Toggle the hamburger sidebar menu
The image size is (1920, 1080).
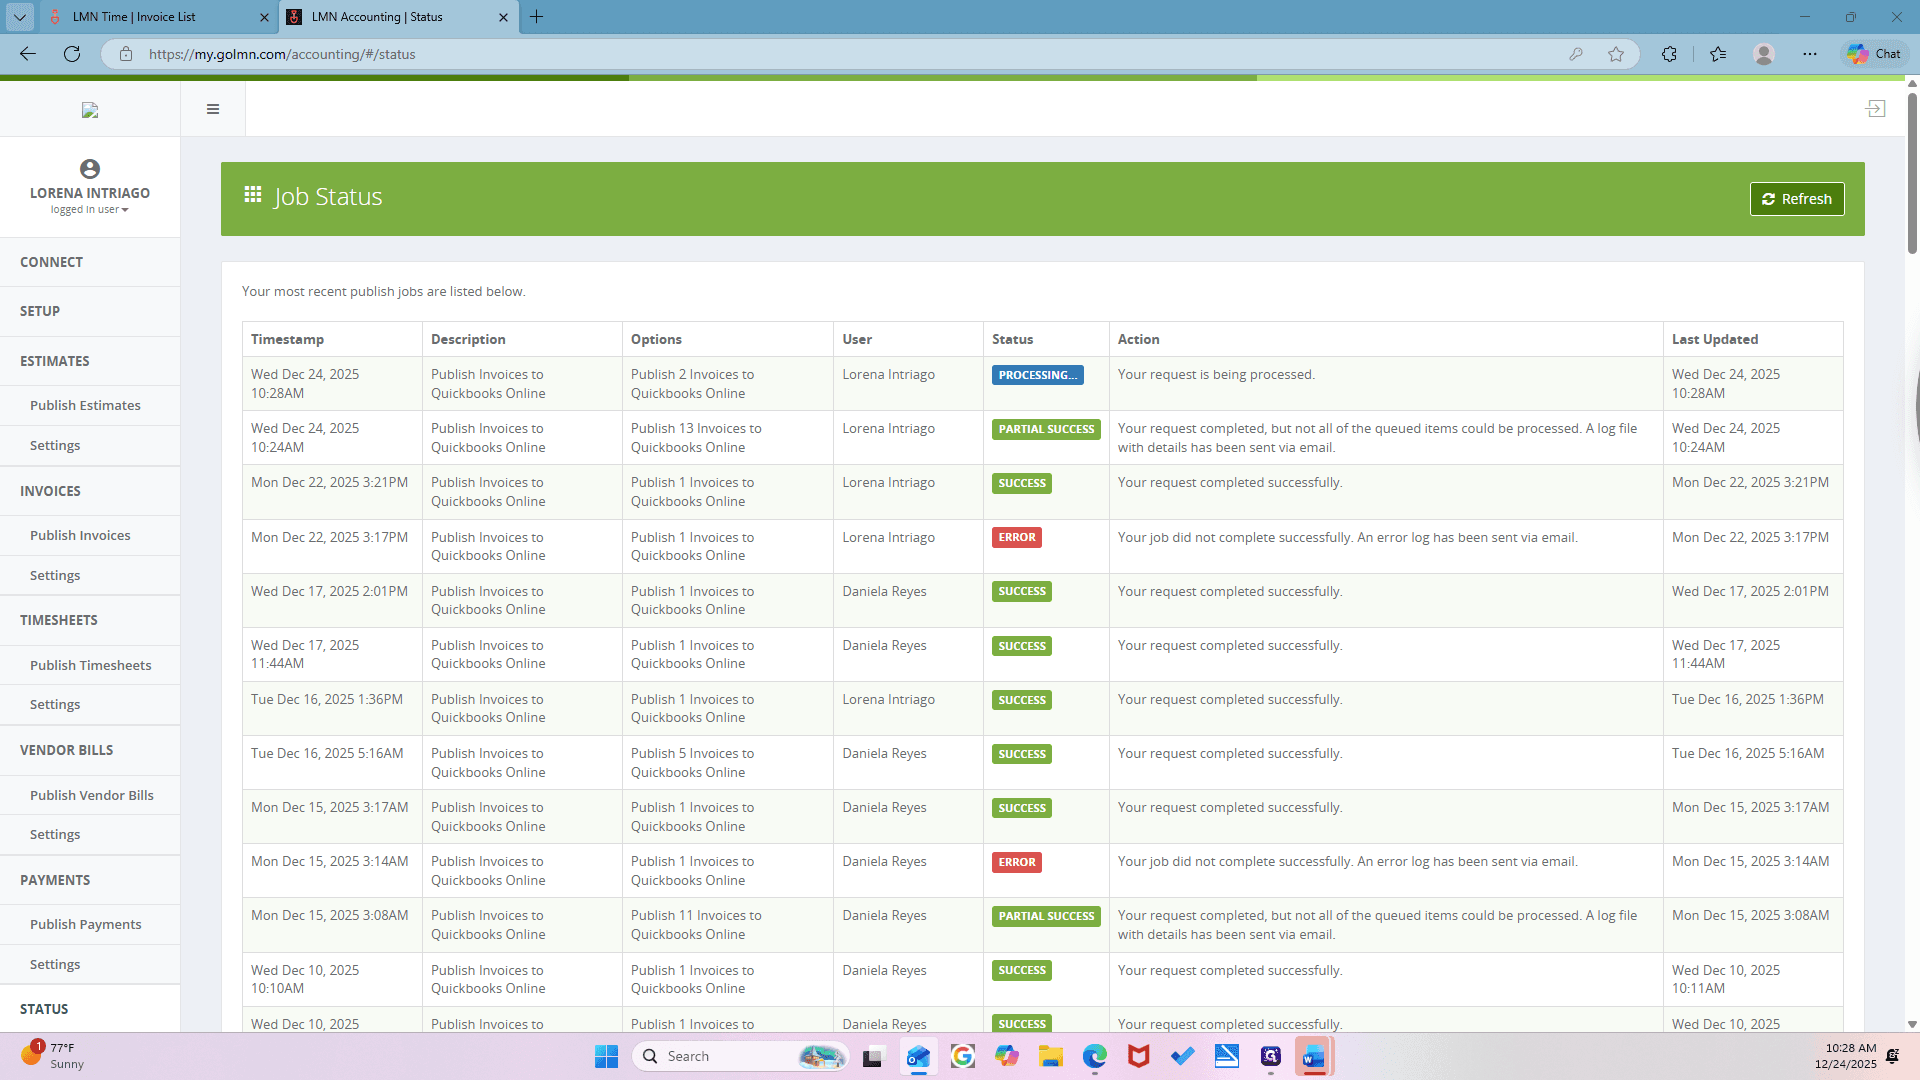(x=213, y=109)
